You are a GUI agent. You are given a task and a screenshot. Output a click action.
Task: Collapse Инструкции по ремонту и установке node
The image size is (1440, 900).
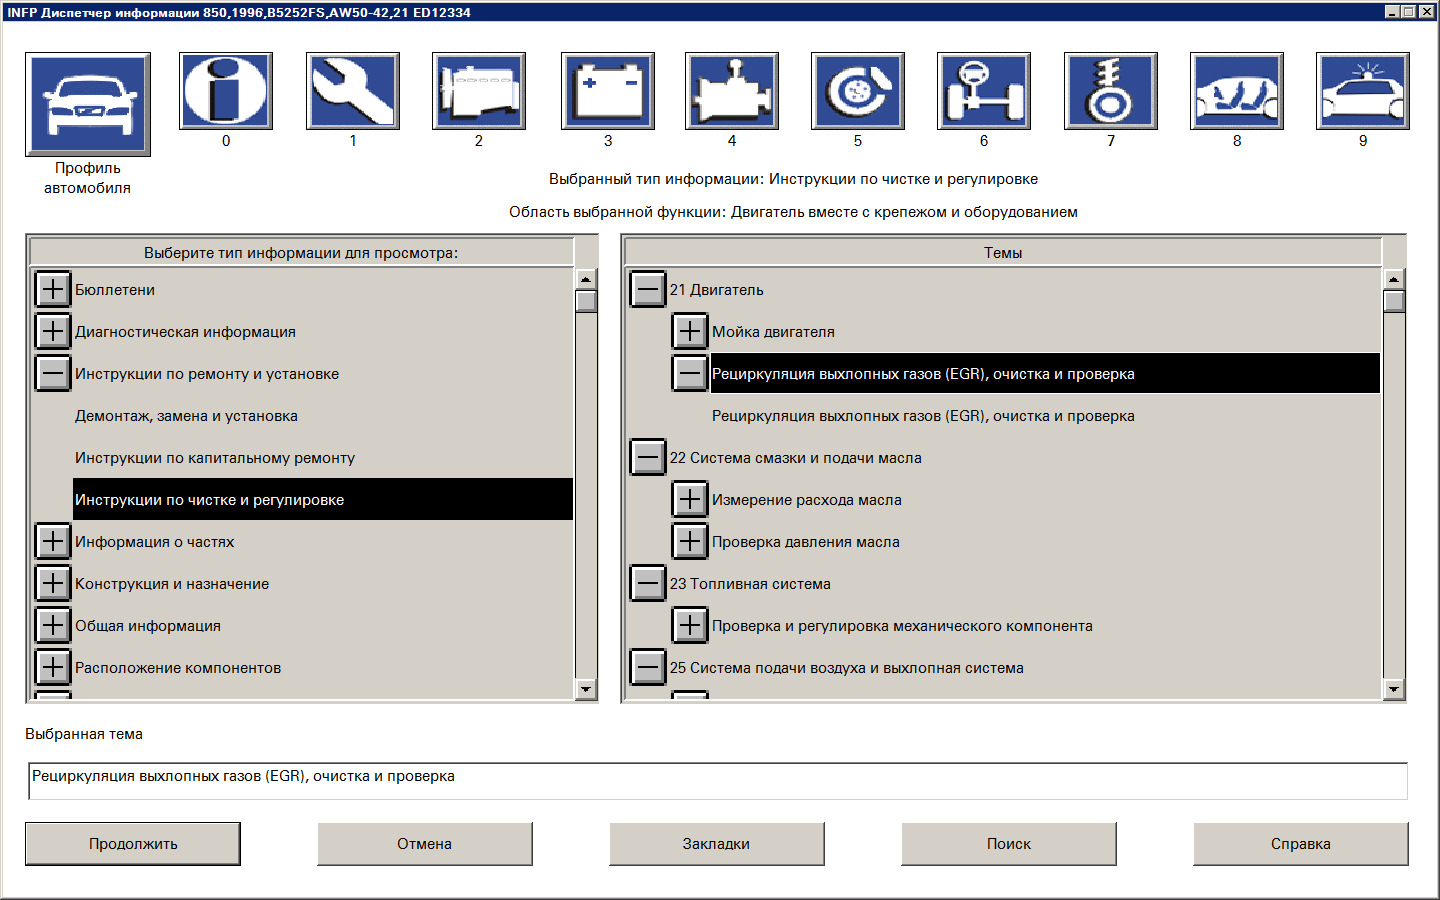(53, 373)
